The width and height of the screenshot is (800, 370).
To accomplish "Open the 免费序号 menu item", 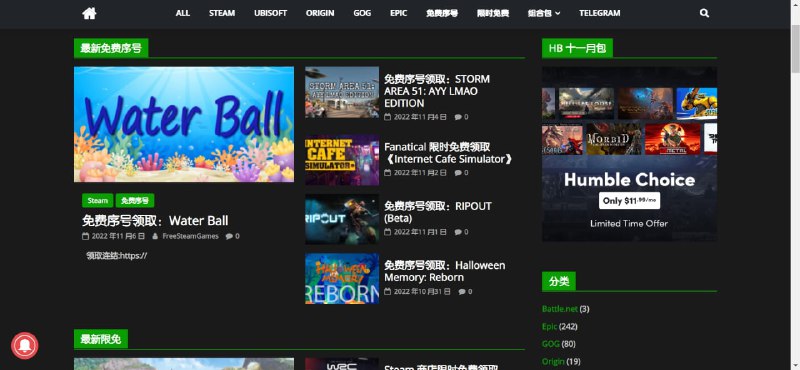I will 442,13.
